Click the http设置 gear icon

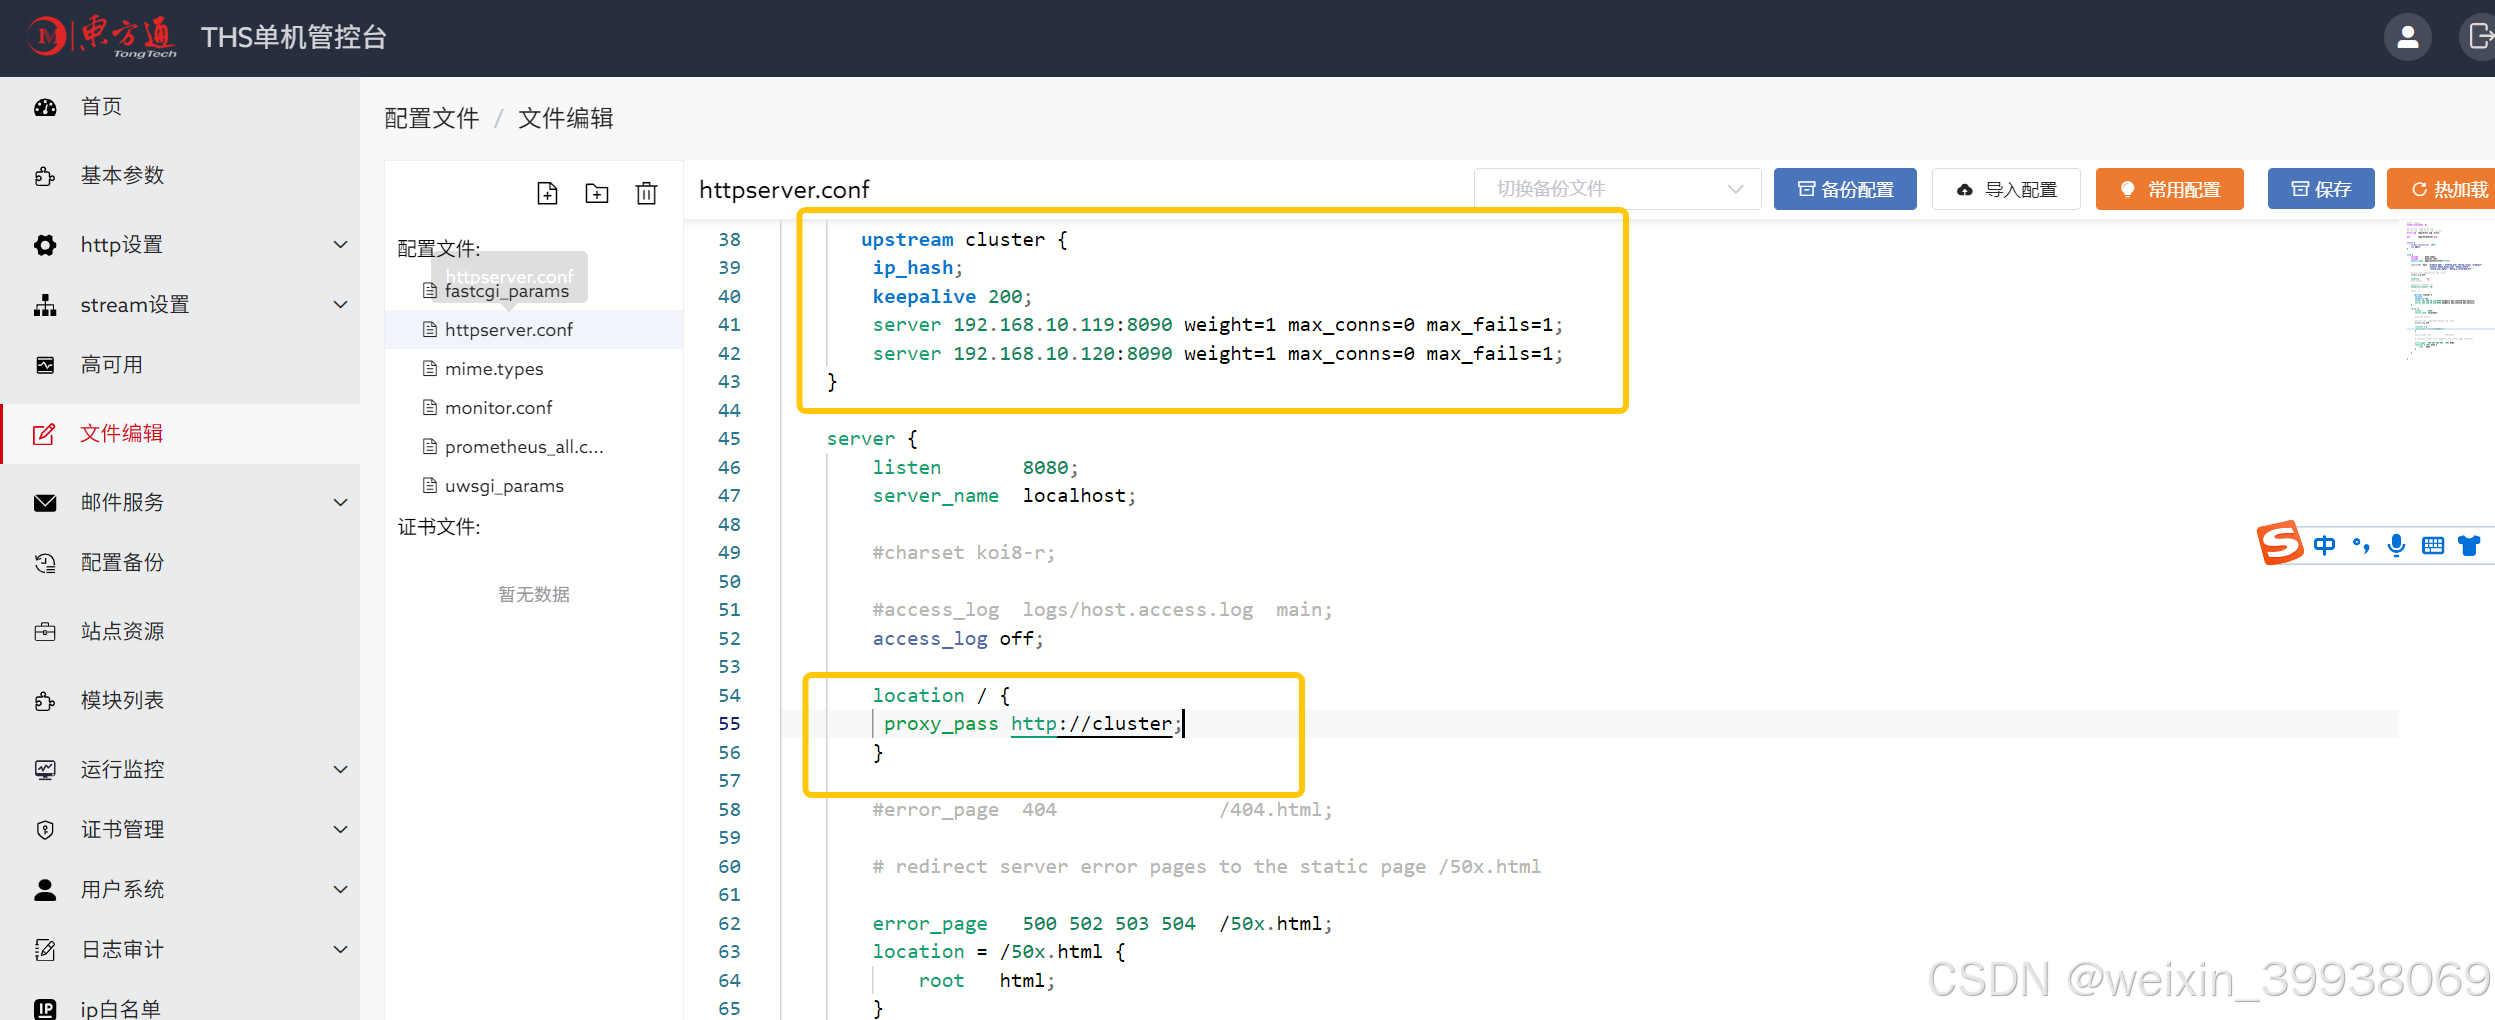click(x=45, y=245)
